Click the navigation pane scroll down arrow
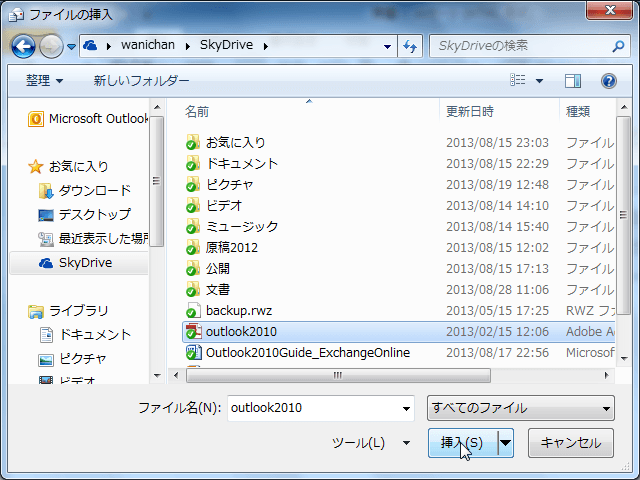 tap(157, 376)
